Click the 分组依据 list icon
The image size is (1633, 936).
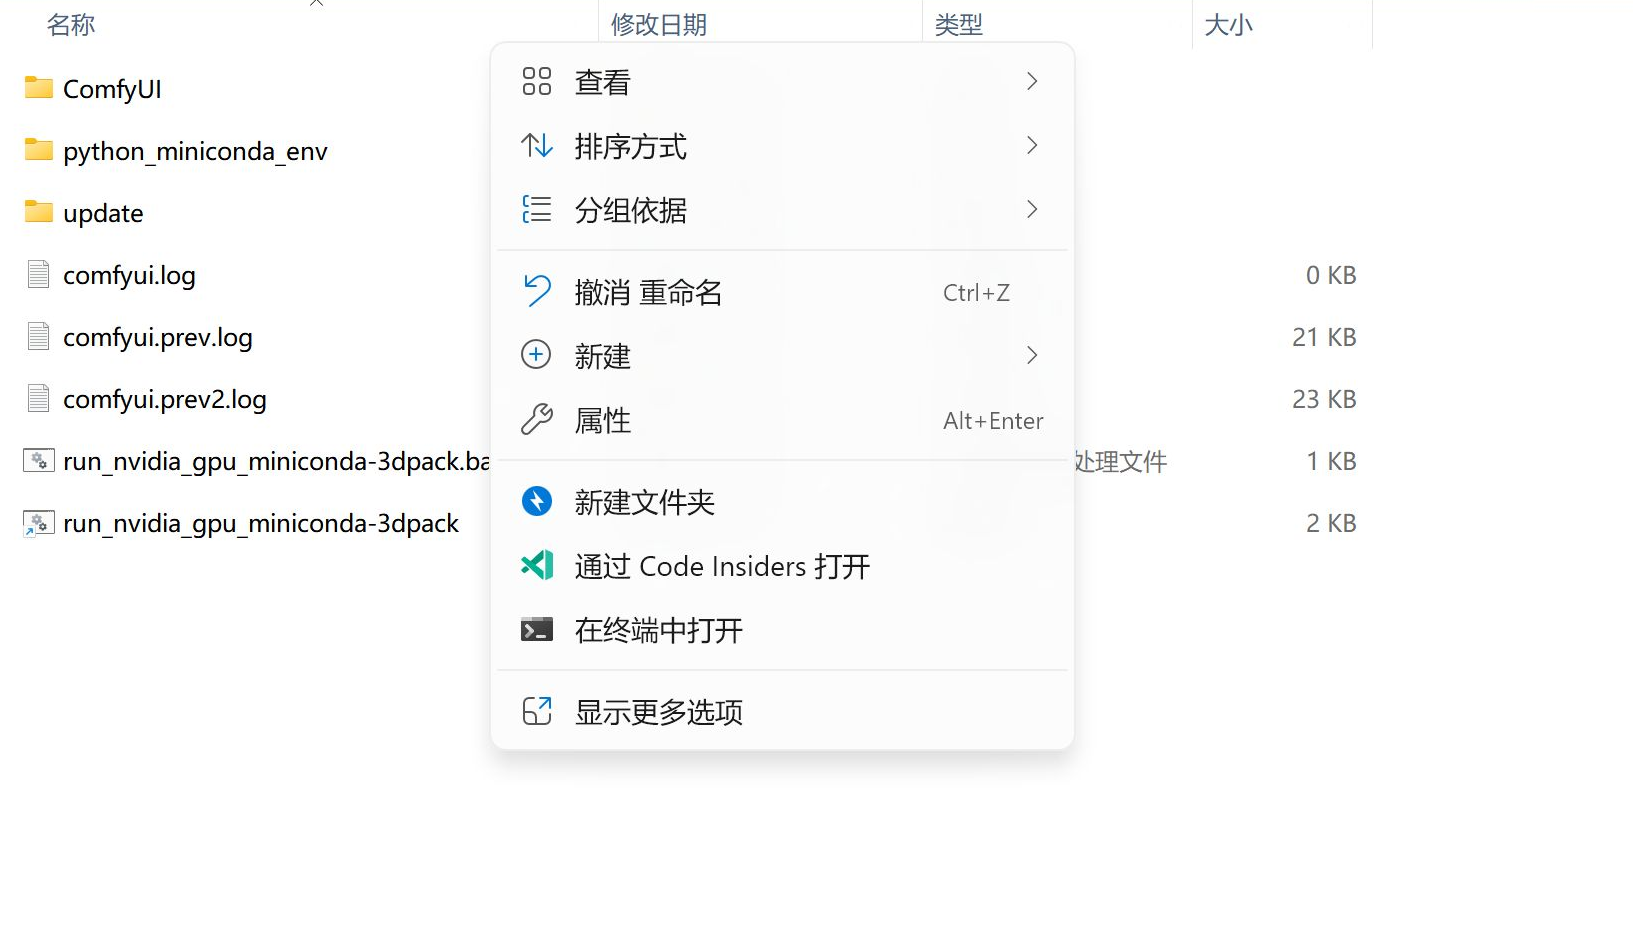(x=537, y=209)
